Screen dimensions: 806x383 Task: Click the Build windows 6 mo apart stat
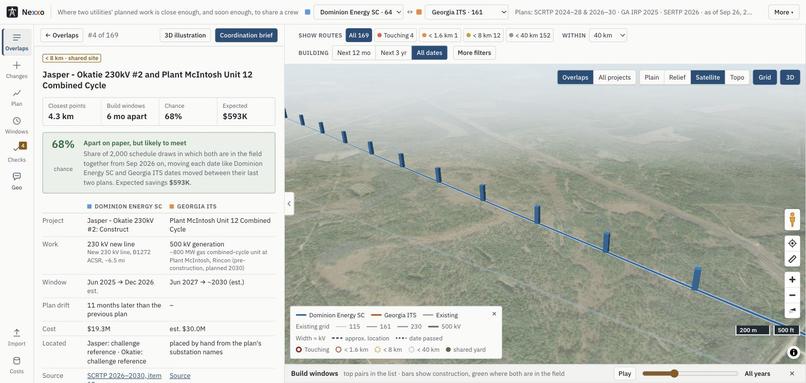click(130, 112)
